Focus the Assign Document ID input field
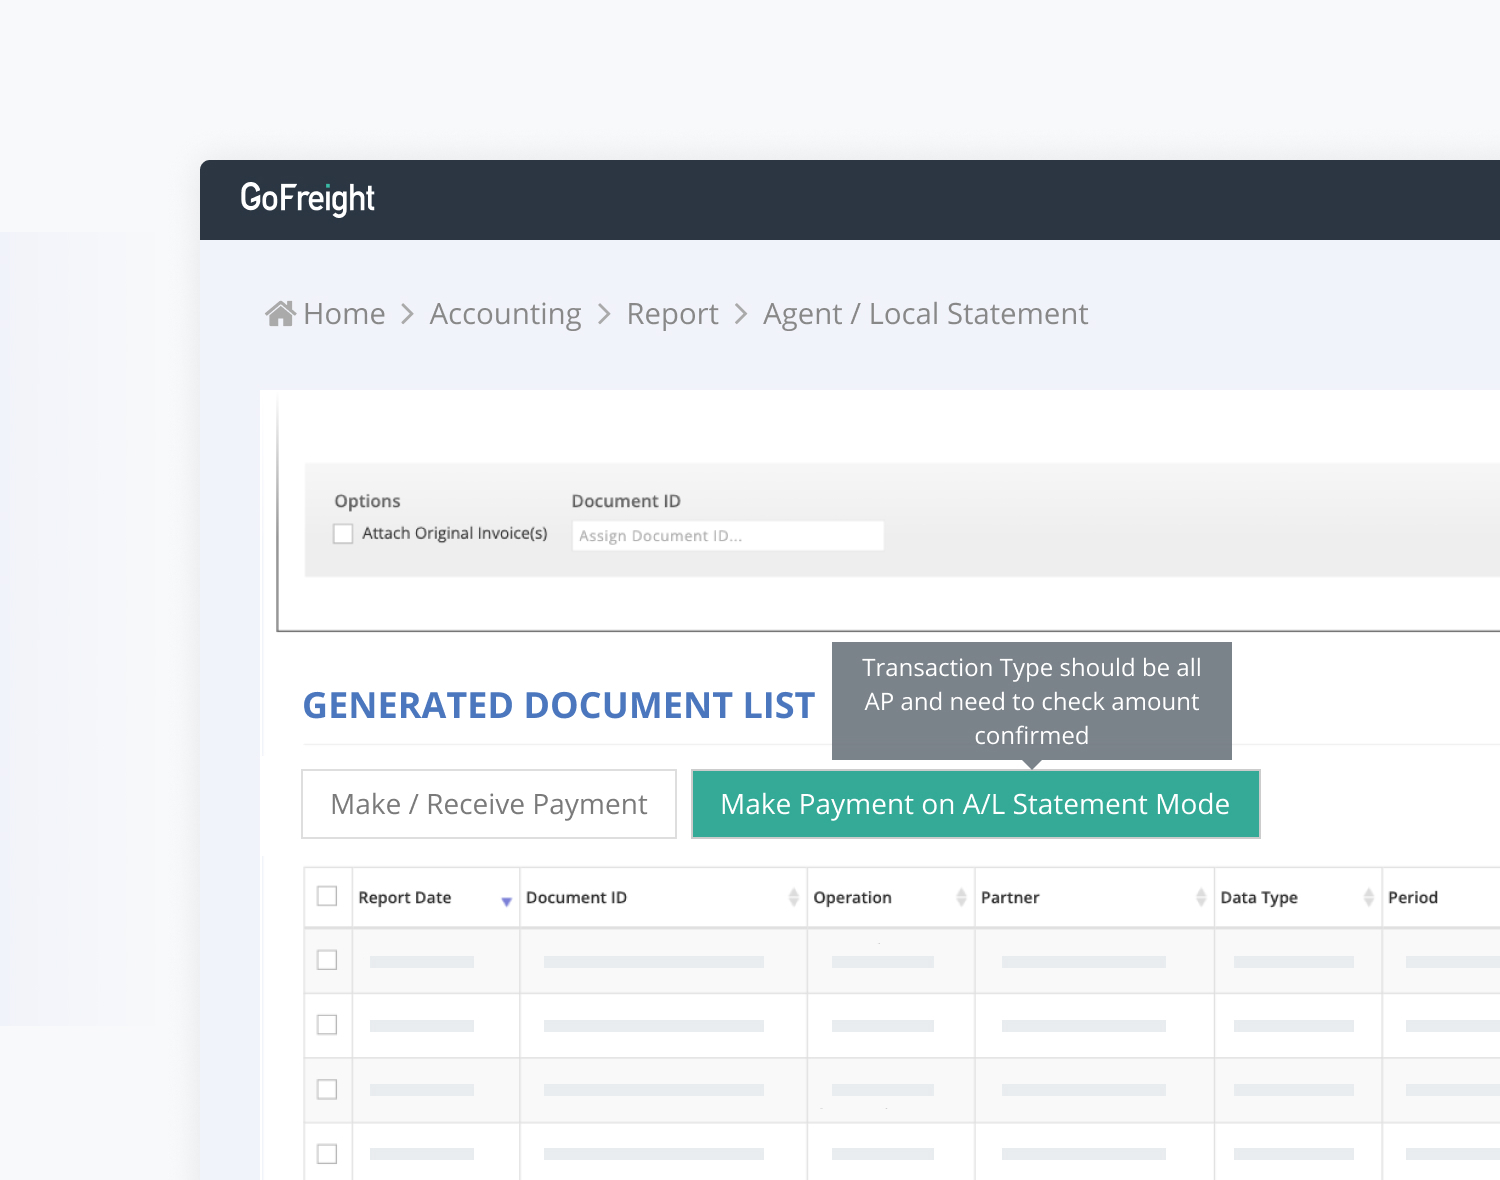Viewport: 1500px width, 1180px height. (x=727, y=536)
